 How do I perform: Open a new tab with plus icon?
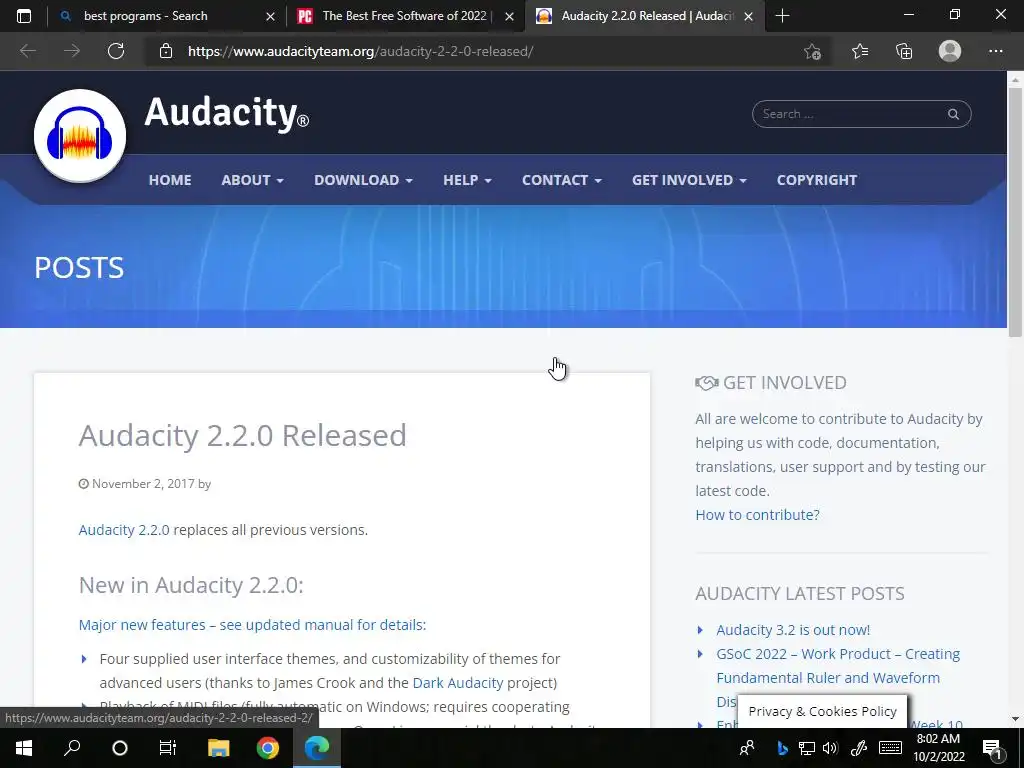point(782,16)
